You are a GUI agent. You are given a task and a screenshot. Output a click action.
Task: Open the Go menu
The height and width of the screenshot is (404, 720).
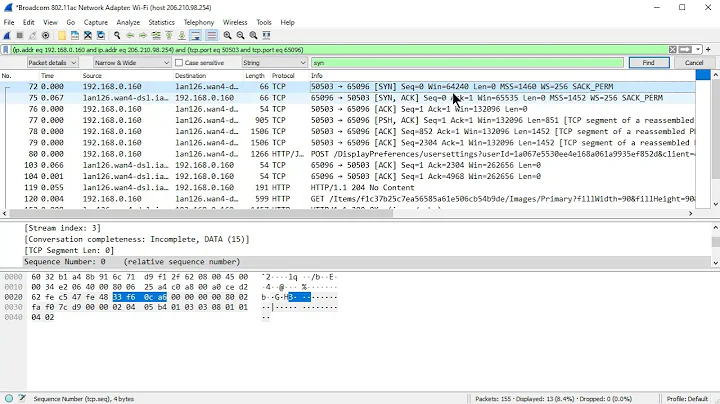point(70,22)
